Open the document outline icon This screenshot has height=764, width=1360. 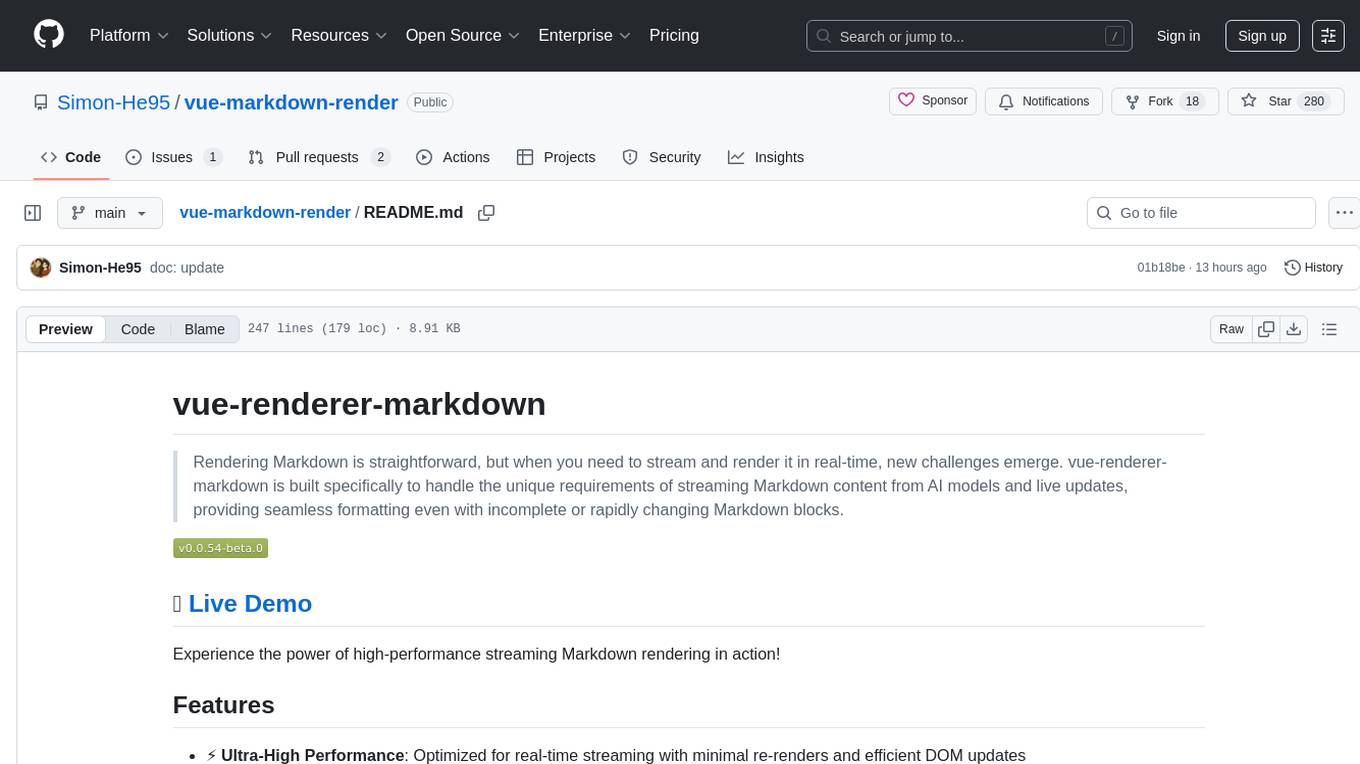pyautogui.click(x=1329, y=329)
